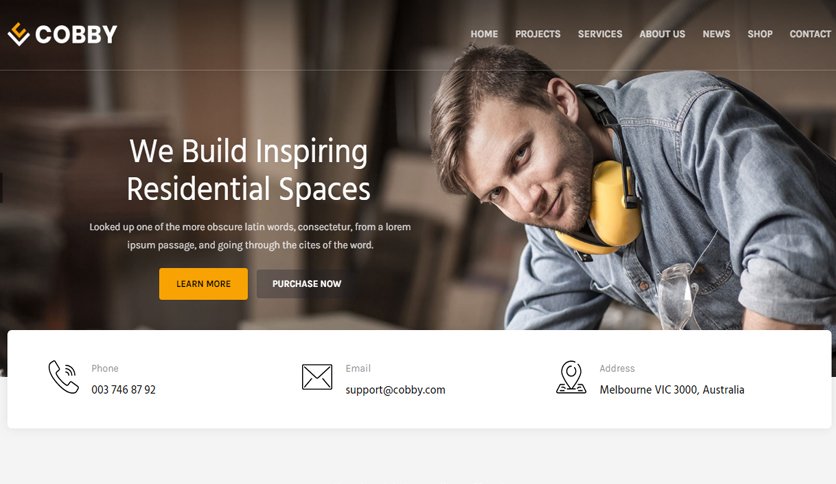Click the previous slide arrow at left edge

2,188
